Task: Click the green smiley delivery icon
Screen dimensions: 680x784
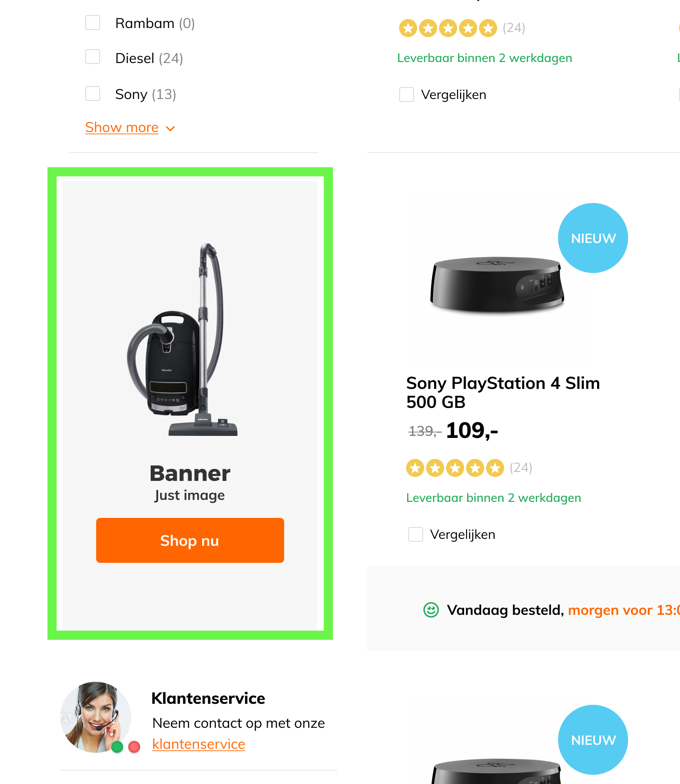Action: (x=431, y=610)
